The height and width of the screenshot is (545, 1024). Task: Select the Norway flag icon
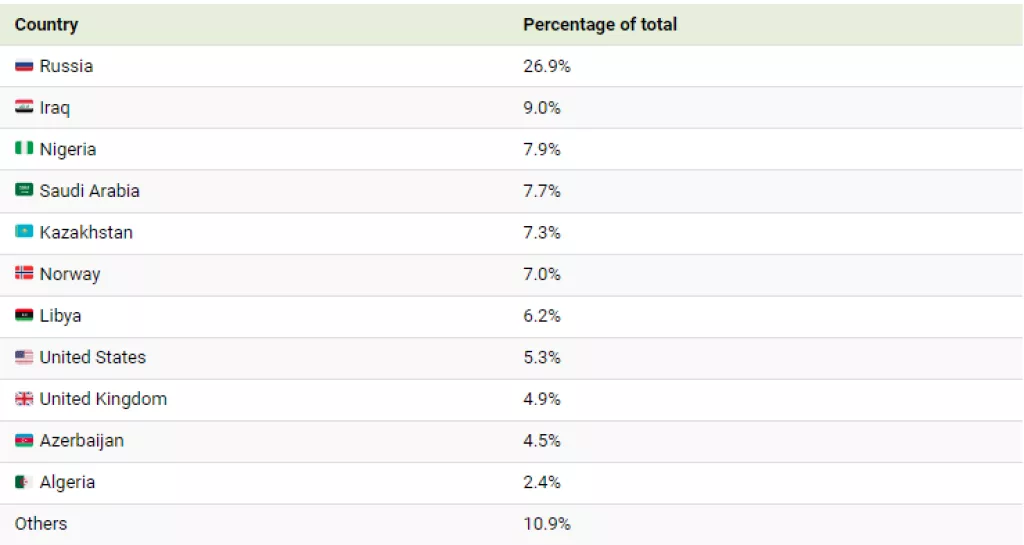(24, 274)
